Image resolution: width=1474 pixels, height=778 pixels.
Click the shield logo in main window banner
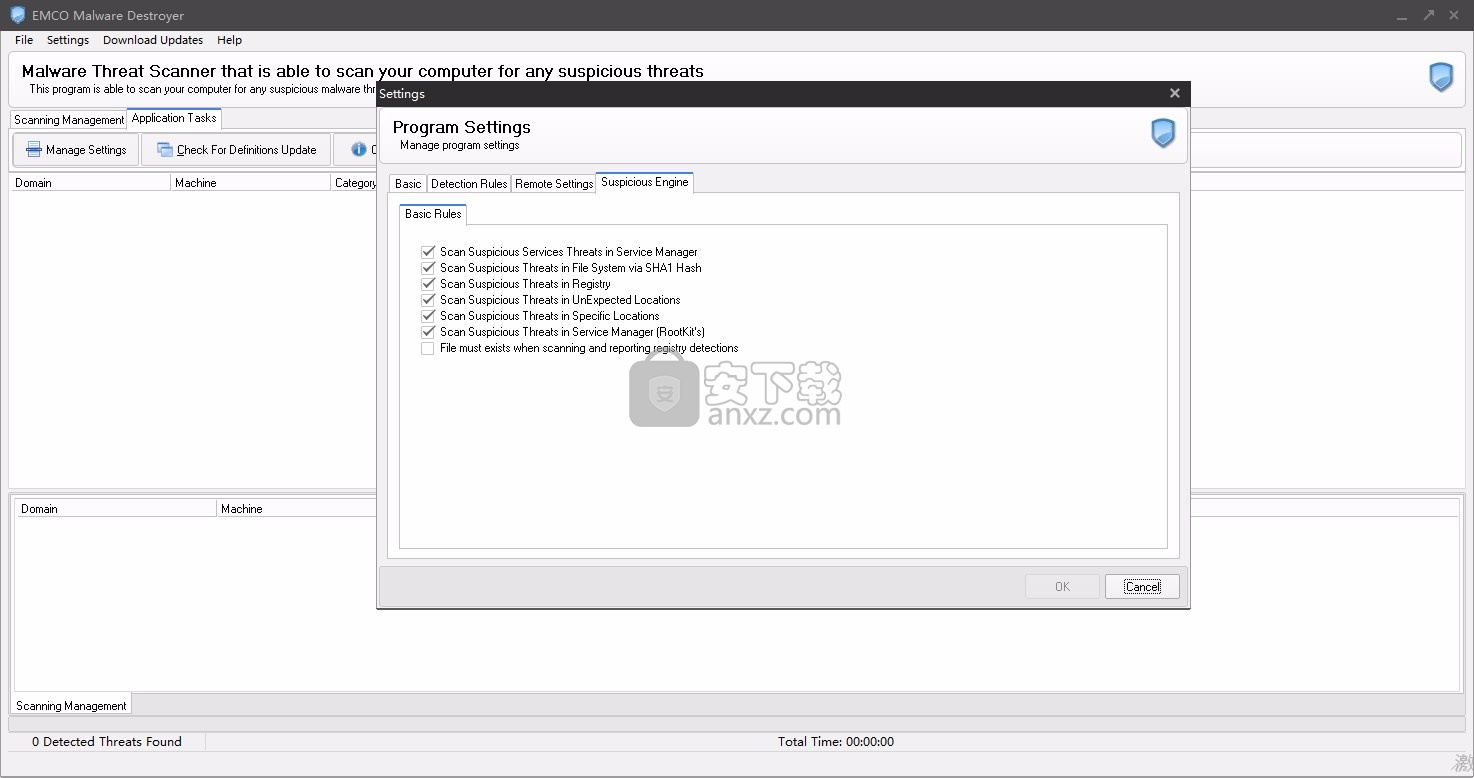[x=1441, y=77]
